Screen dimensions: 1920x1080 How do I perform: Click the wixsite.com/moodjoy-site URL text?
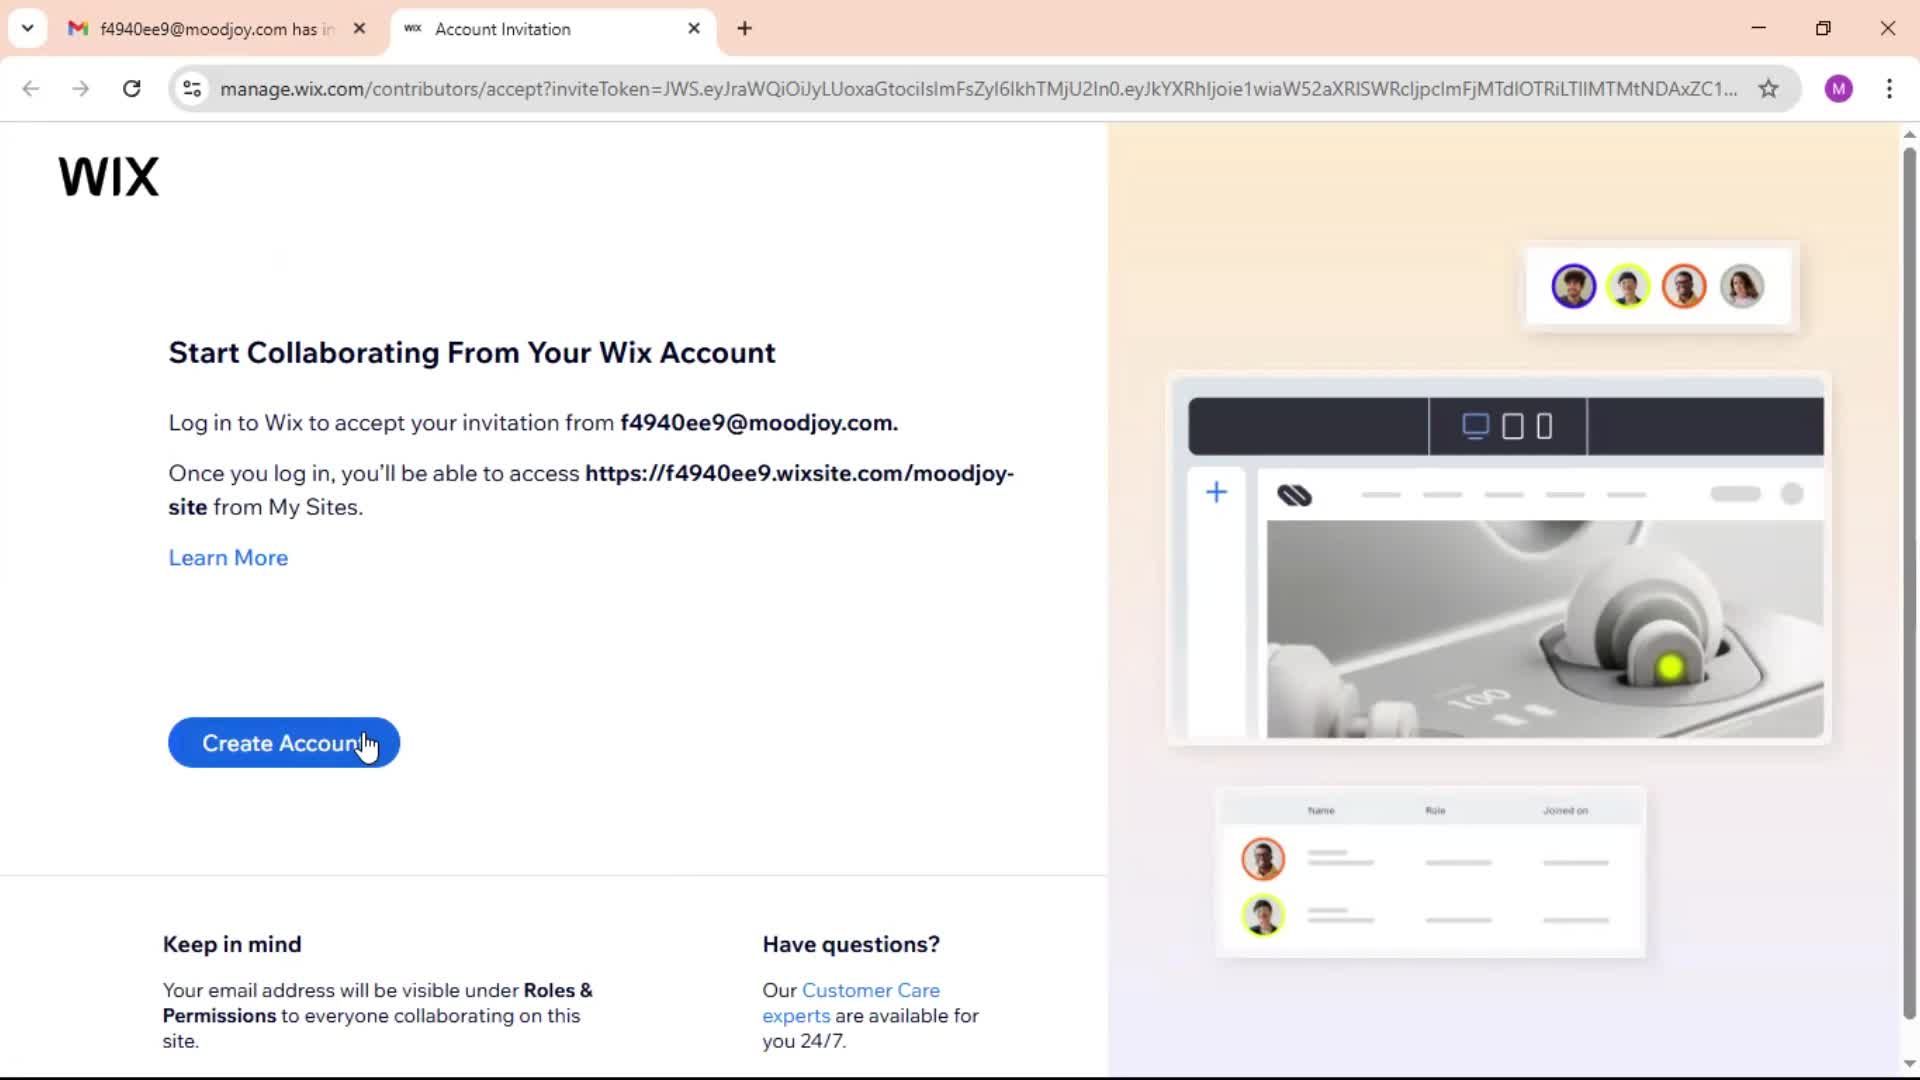click(591, 490)
